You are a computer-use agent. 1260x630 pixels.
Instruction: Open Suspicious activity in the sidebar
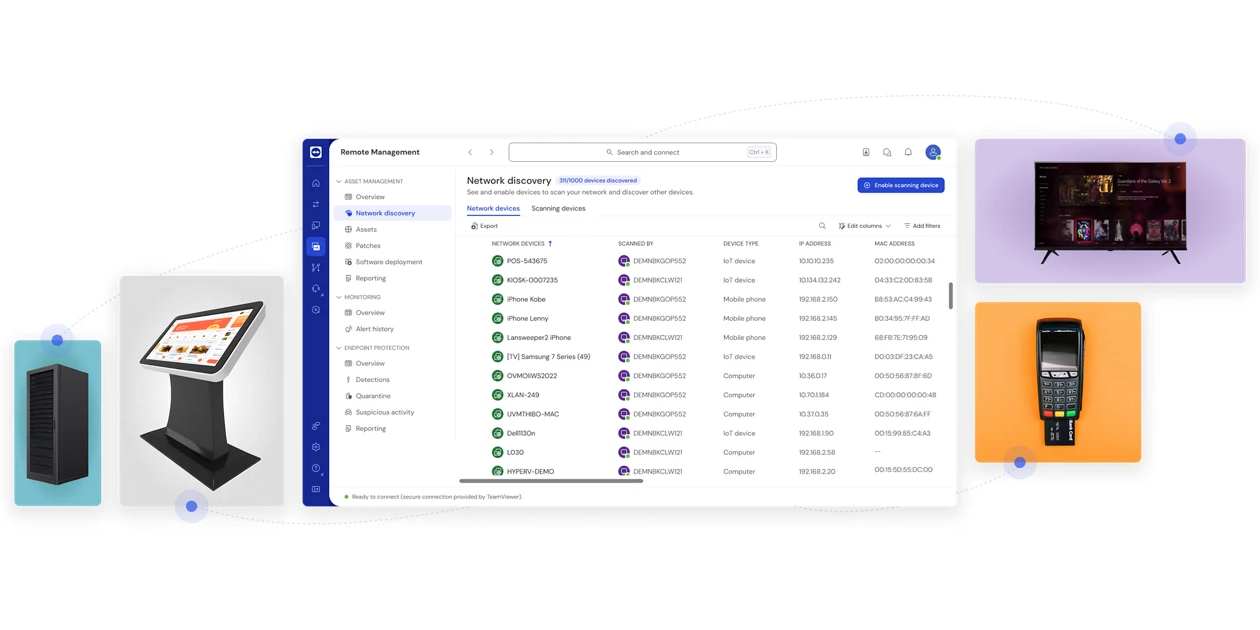(385, 412)
